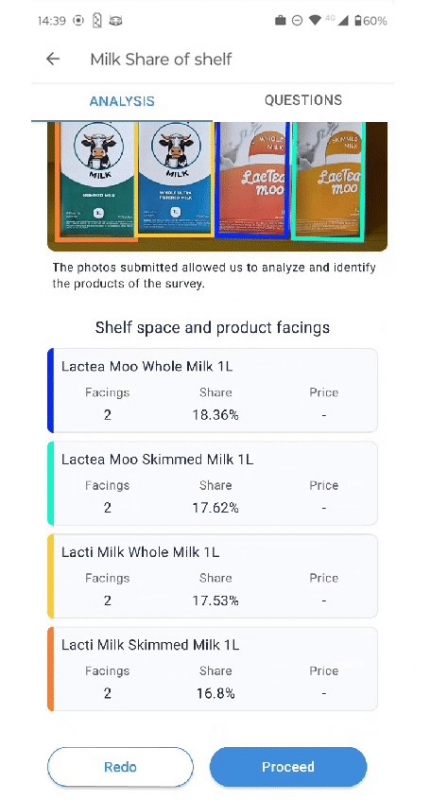Tap the back arrow icon
448x800 pixels.
[53, 59]
